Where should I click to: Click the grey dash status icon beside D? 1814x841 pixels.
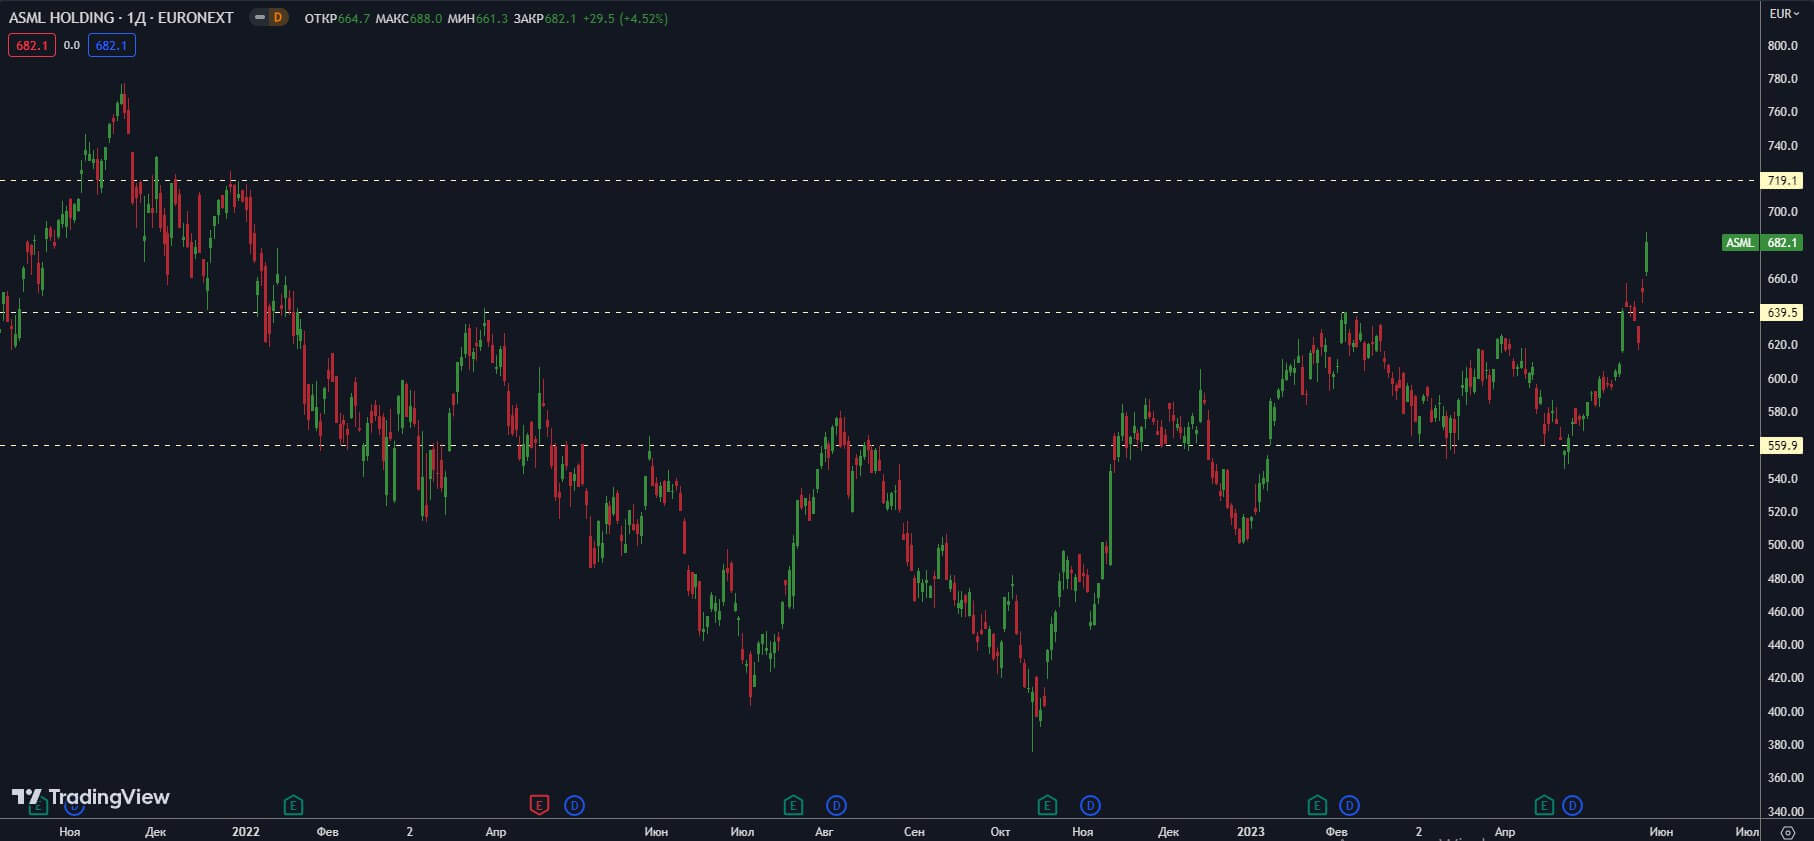click(260, 18)
